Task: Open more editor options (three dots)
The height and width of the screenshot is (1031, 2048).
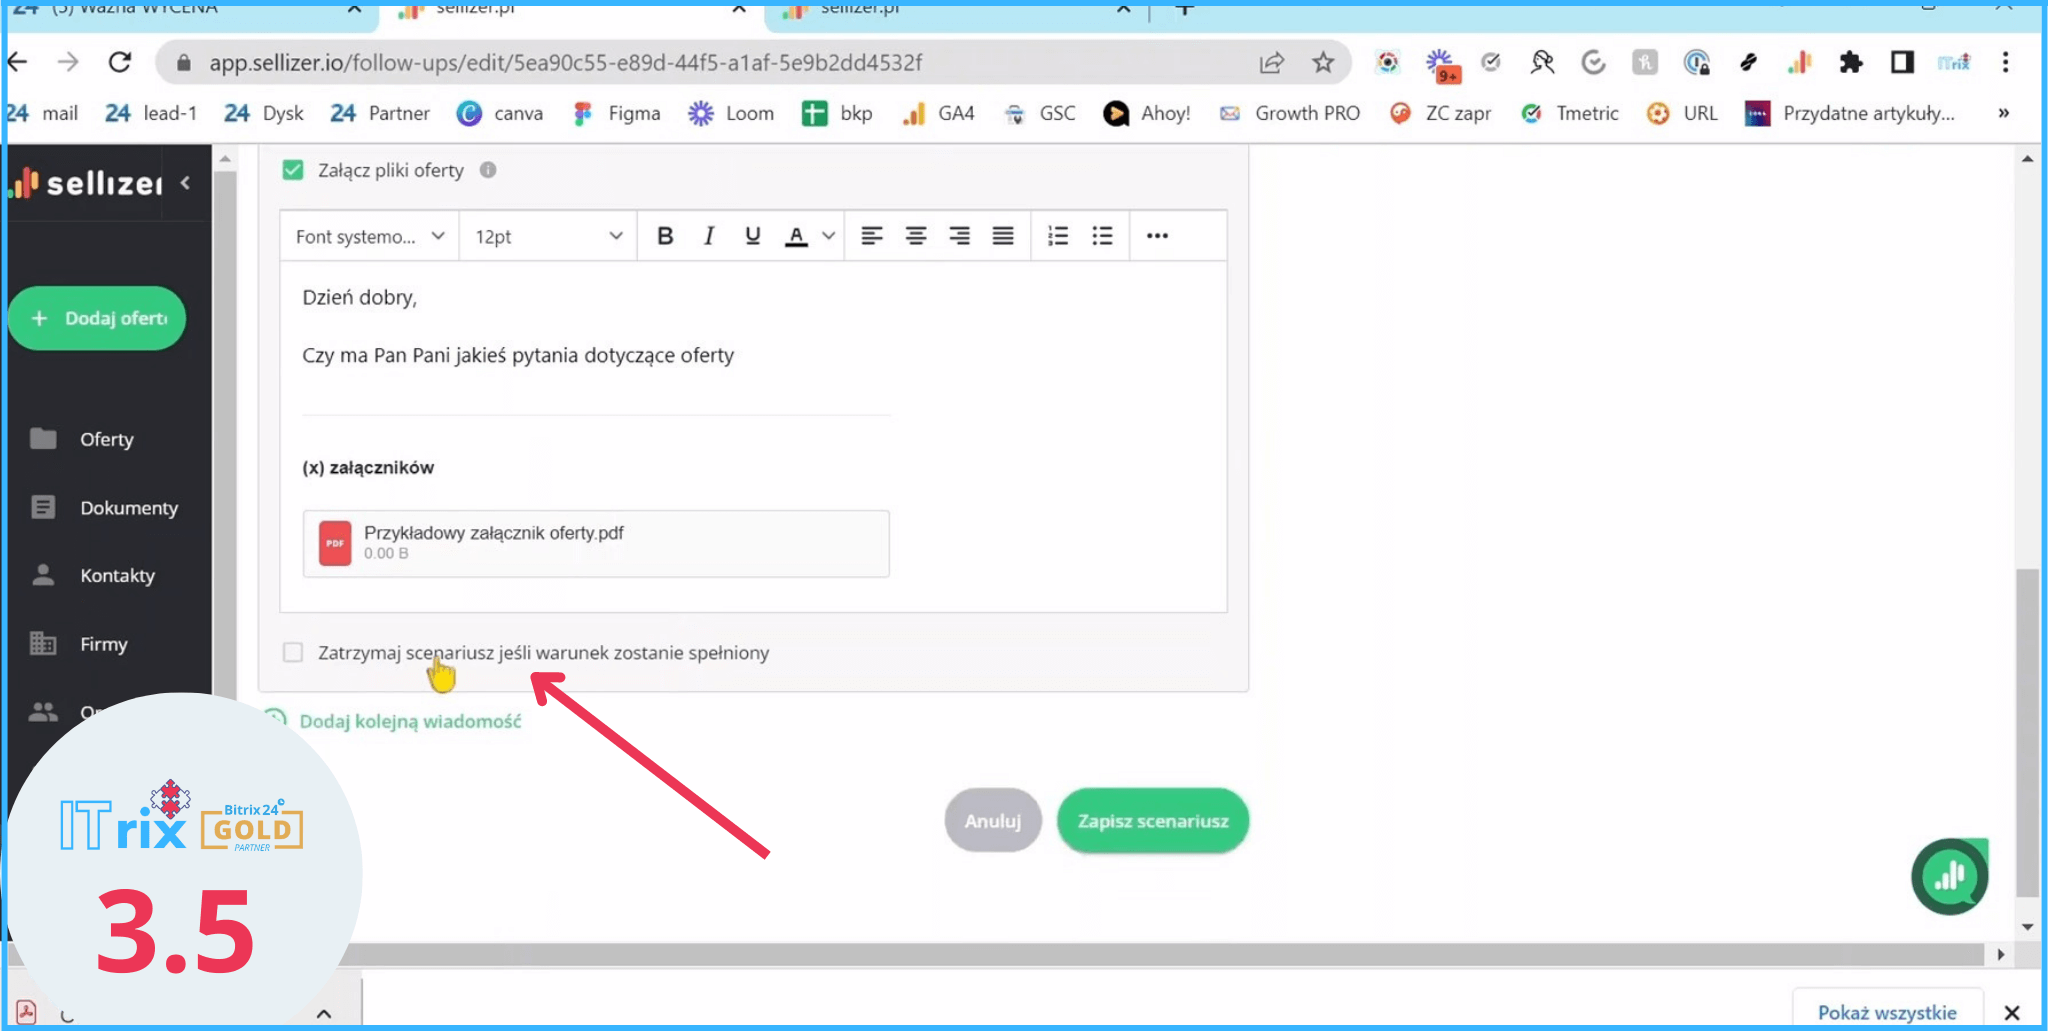Action: [x=1157, y=236]
